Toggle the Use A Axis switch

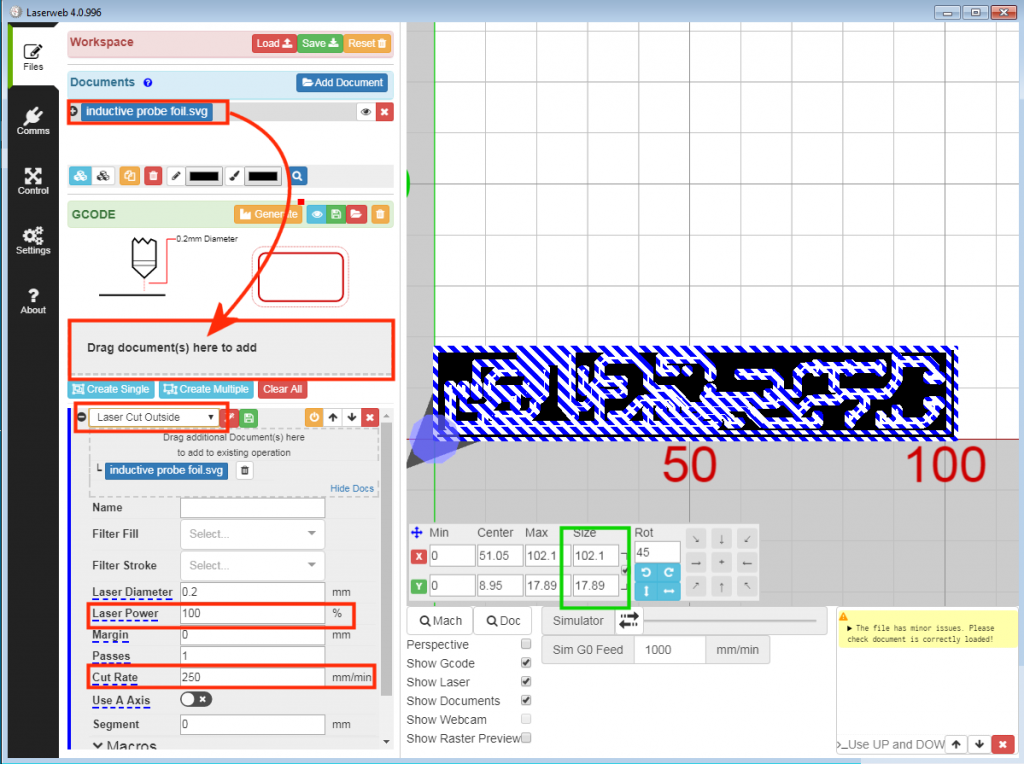pyautogui.click(x=197, y=700)
